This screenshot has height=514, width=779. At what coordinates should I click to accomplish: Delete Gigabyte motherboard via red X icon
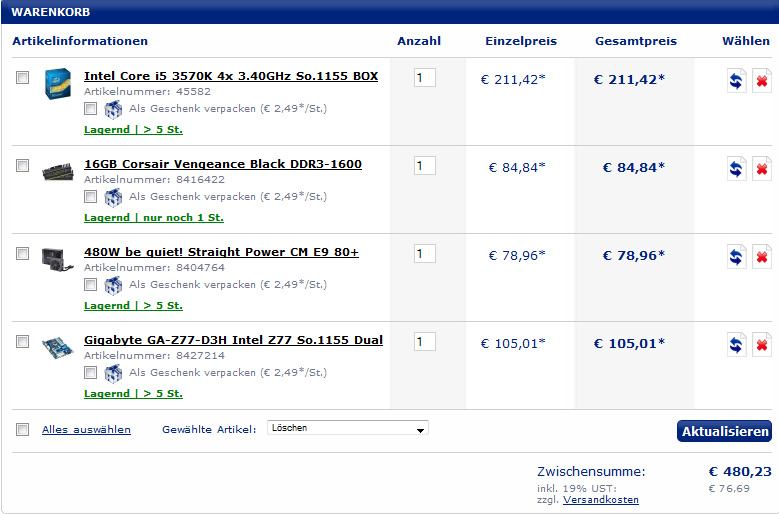point(762,345)
